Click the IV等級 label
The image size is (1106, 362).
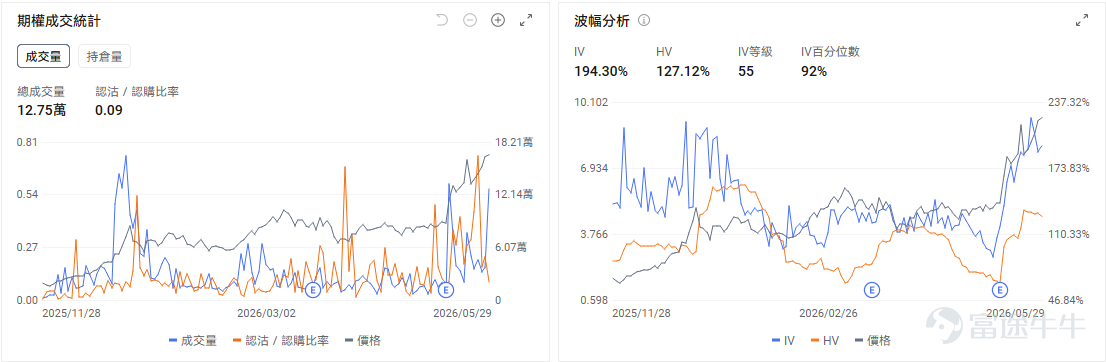[755, 52]
